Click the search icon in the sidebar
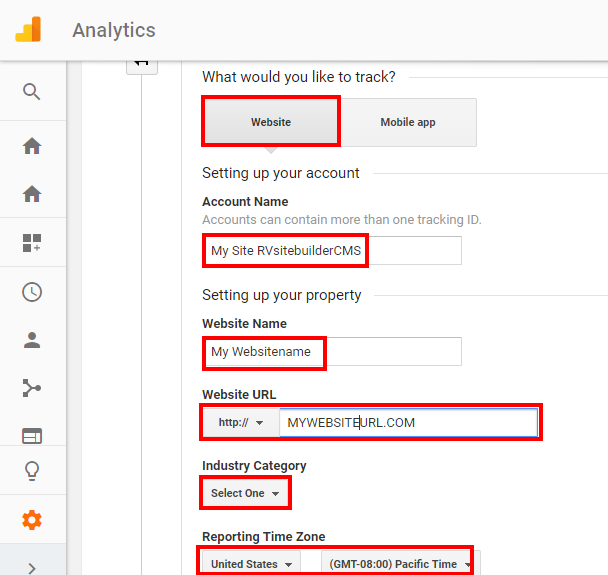Image resolution: width=608 pixels, height=575 pixels. [x=32, y=92]
